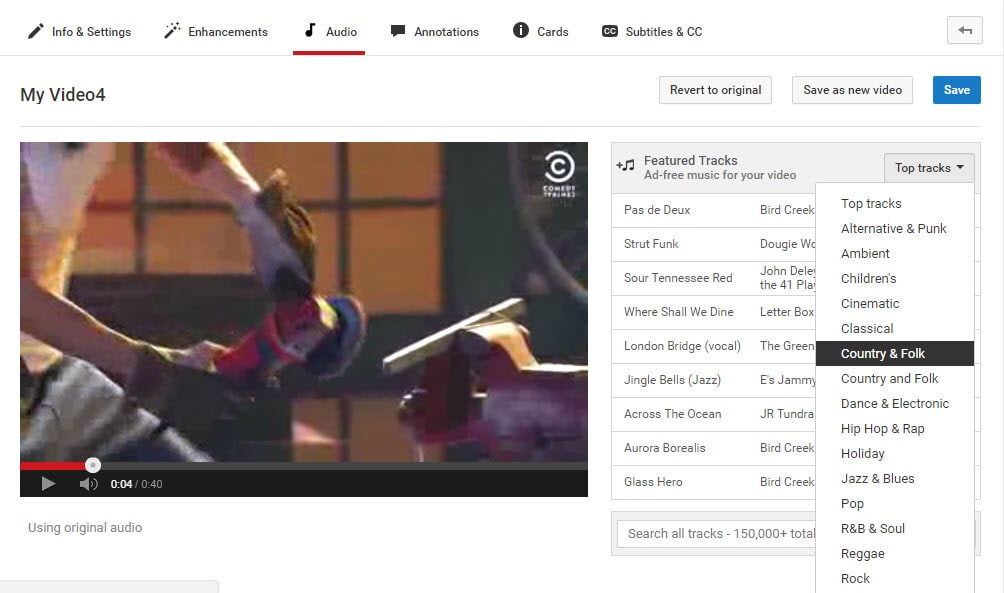Screen dimensions: 1004x593
Task: Click the Annotations speech bubble icon
Action: [397, 31]
